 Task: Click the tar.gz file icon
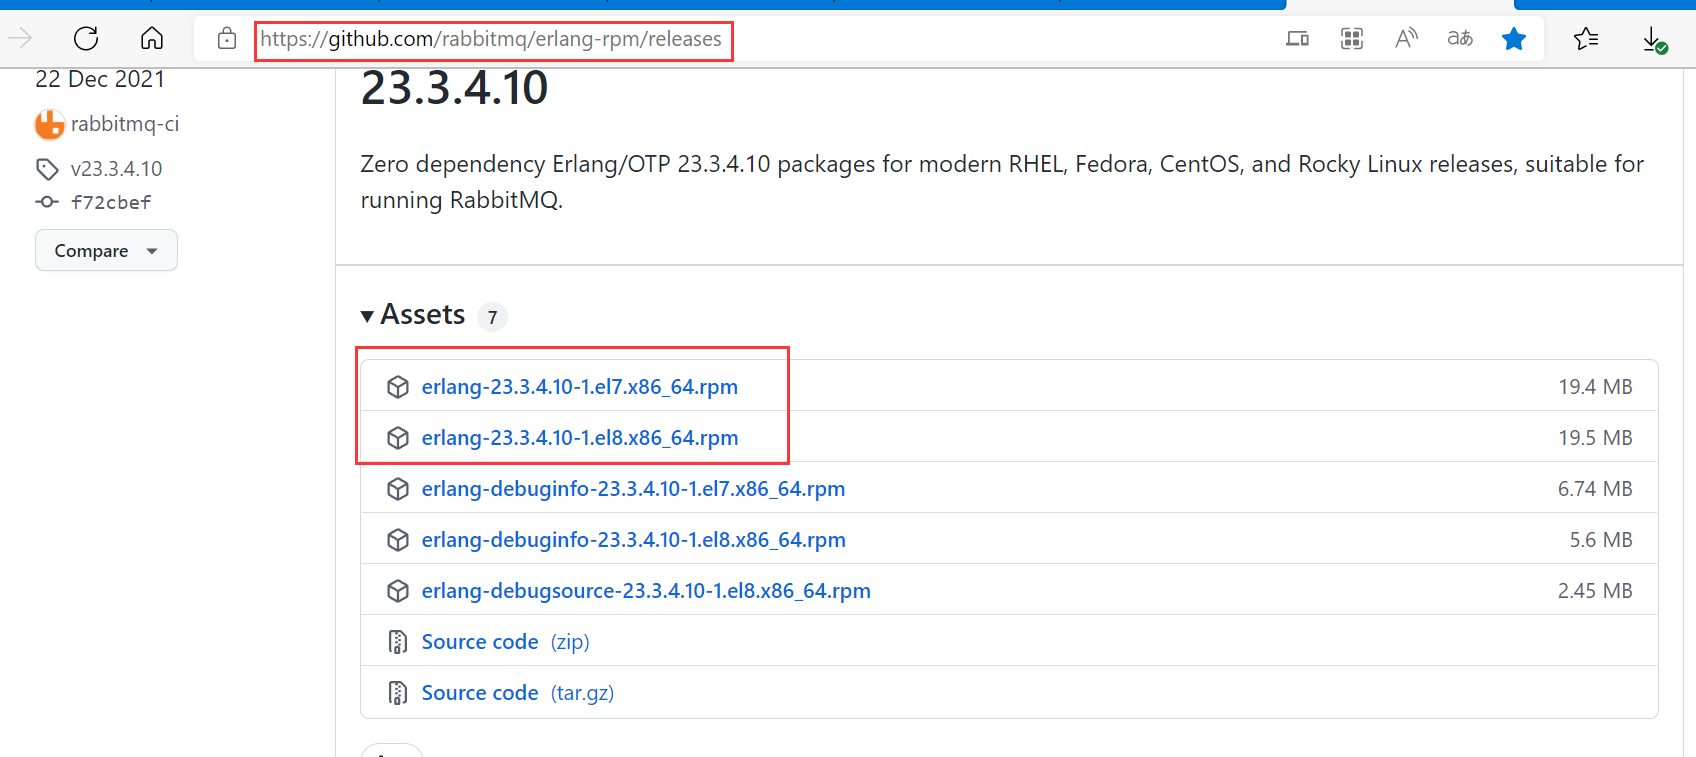coord(398,693)
